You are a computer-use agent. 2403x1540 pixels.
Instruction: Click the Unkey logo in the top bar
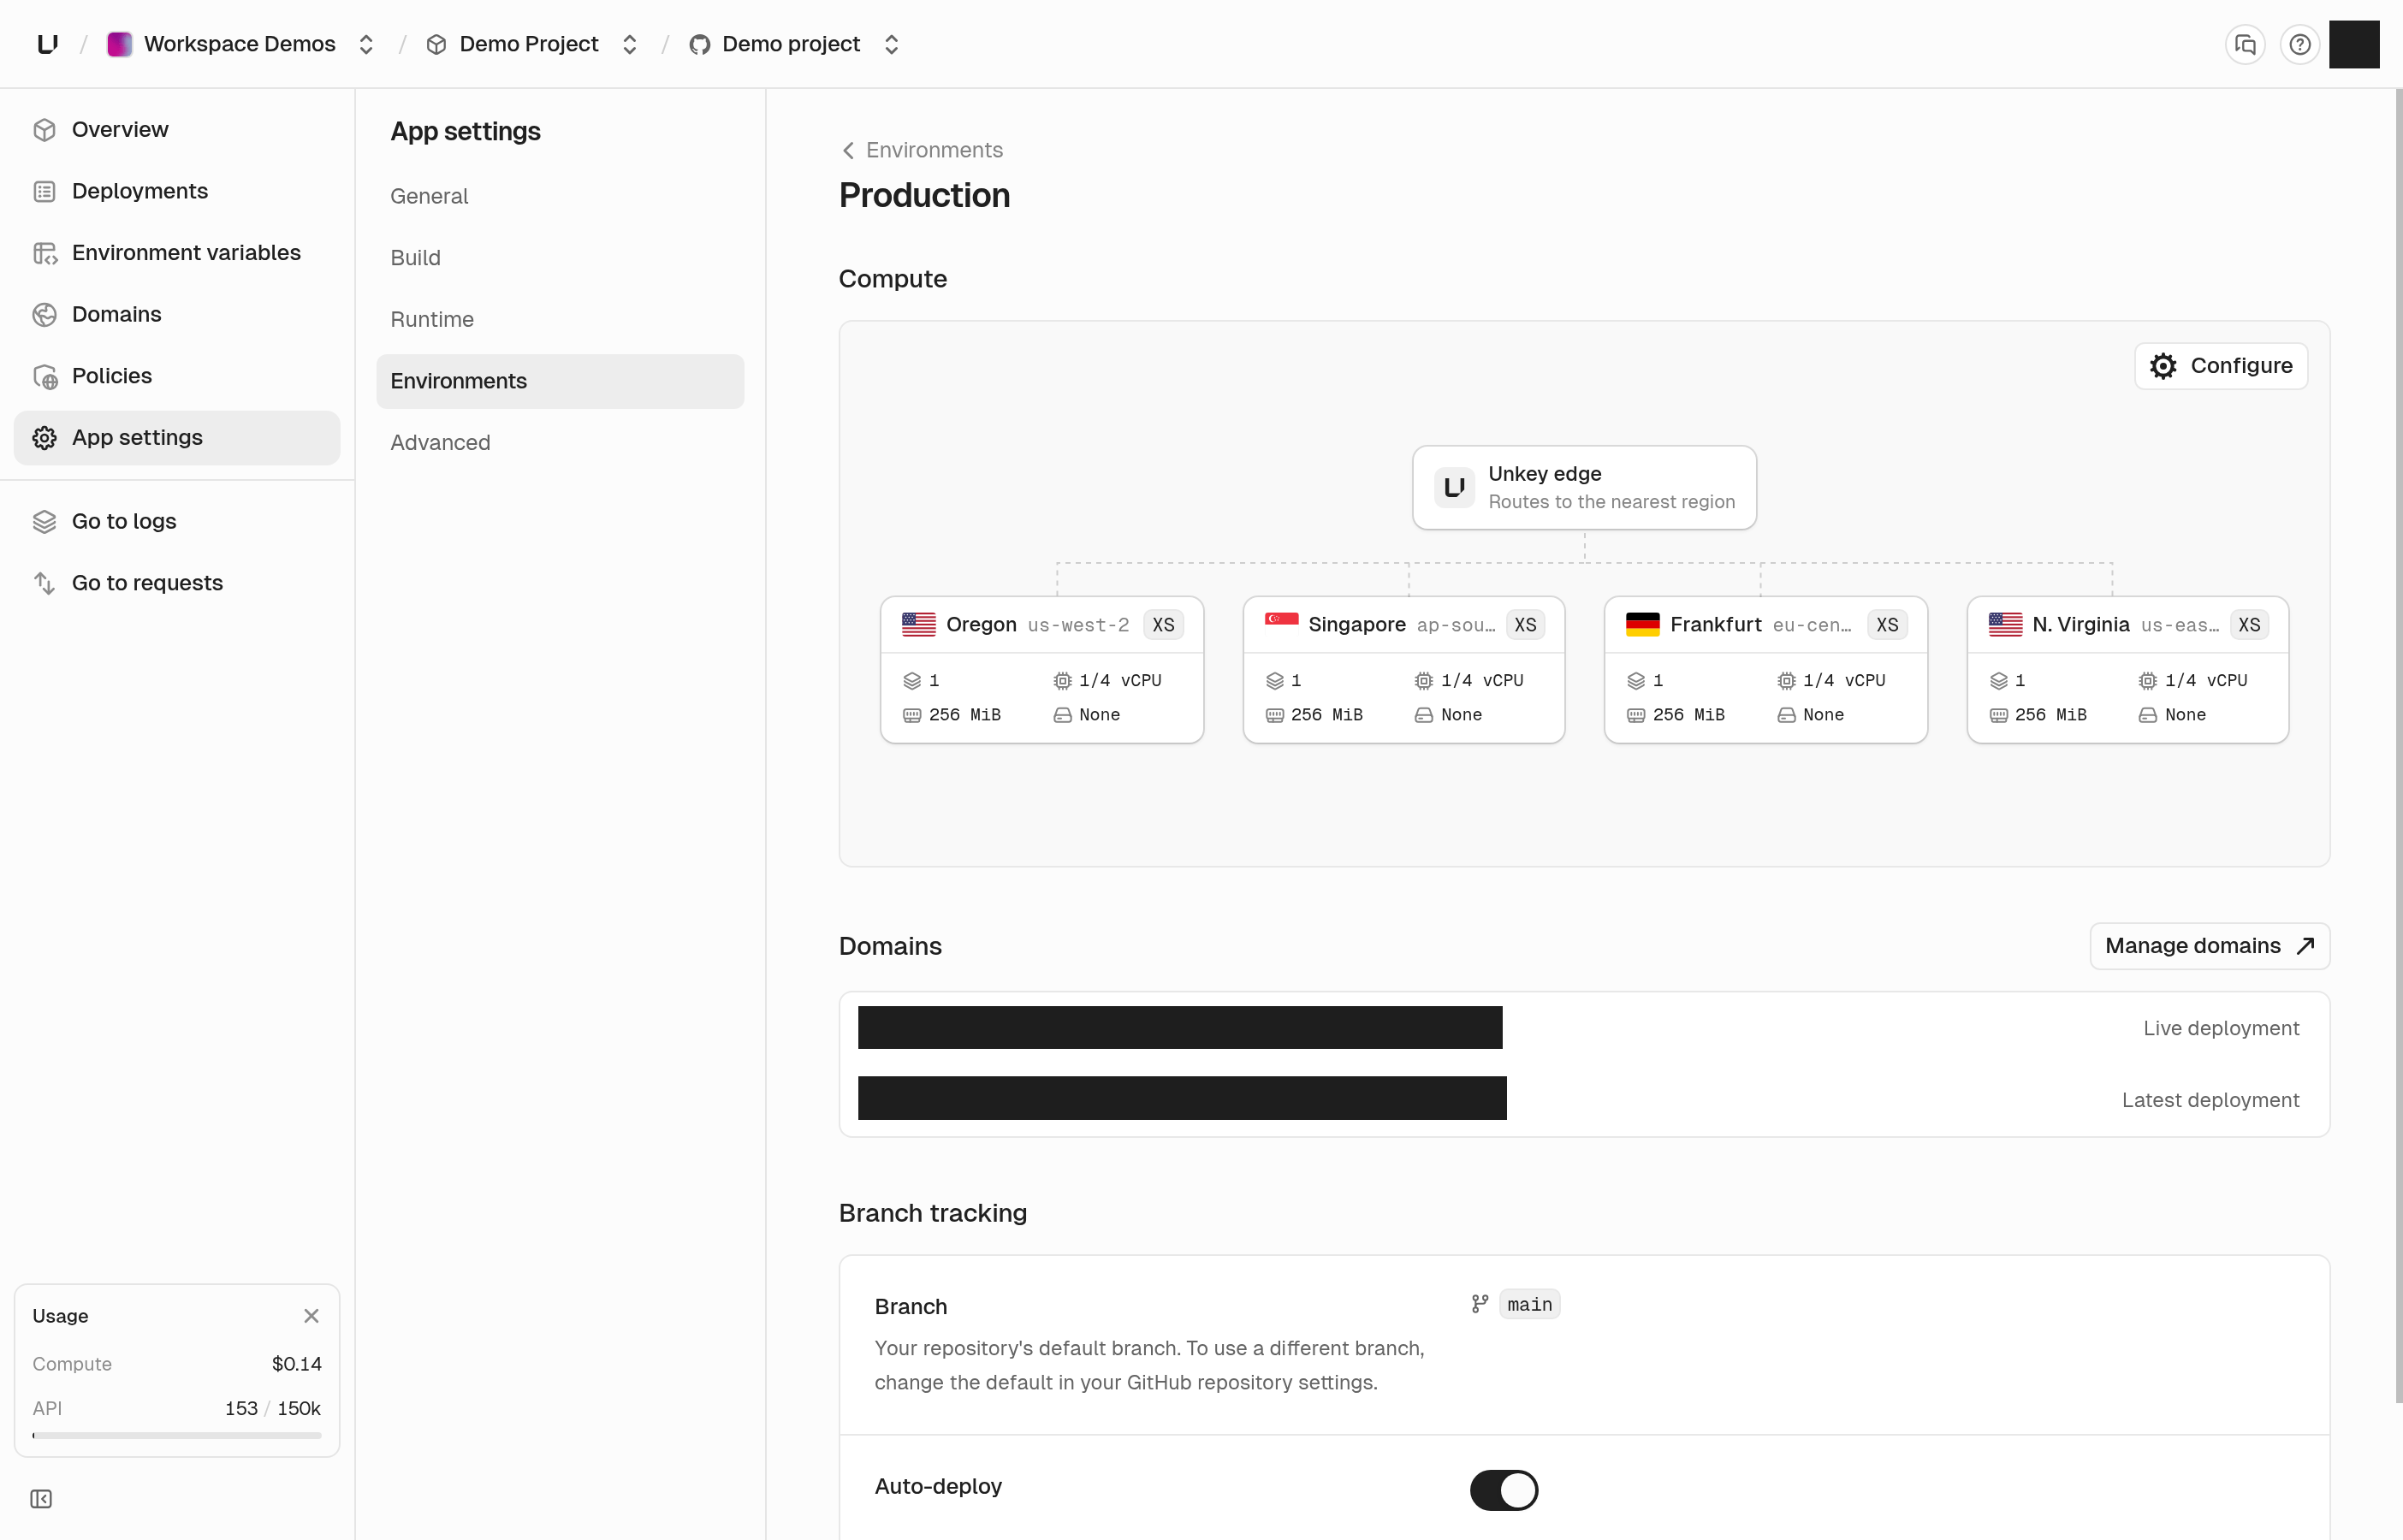tap(47, 44)
